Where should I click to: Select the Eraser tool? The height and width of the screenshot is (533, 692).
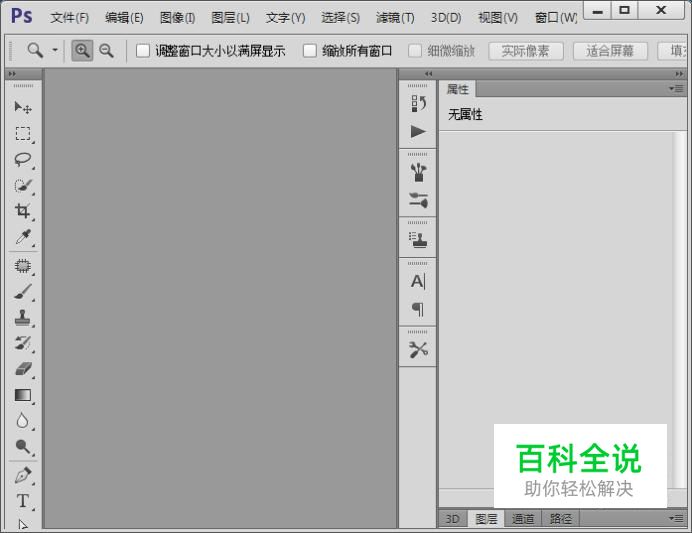point(23,369)
